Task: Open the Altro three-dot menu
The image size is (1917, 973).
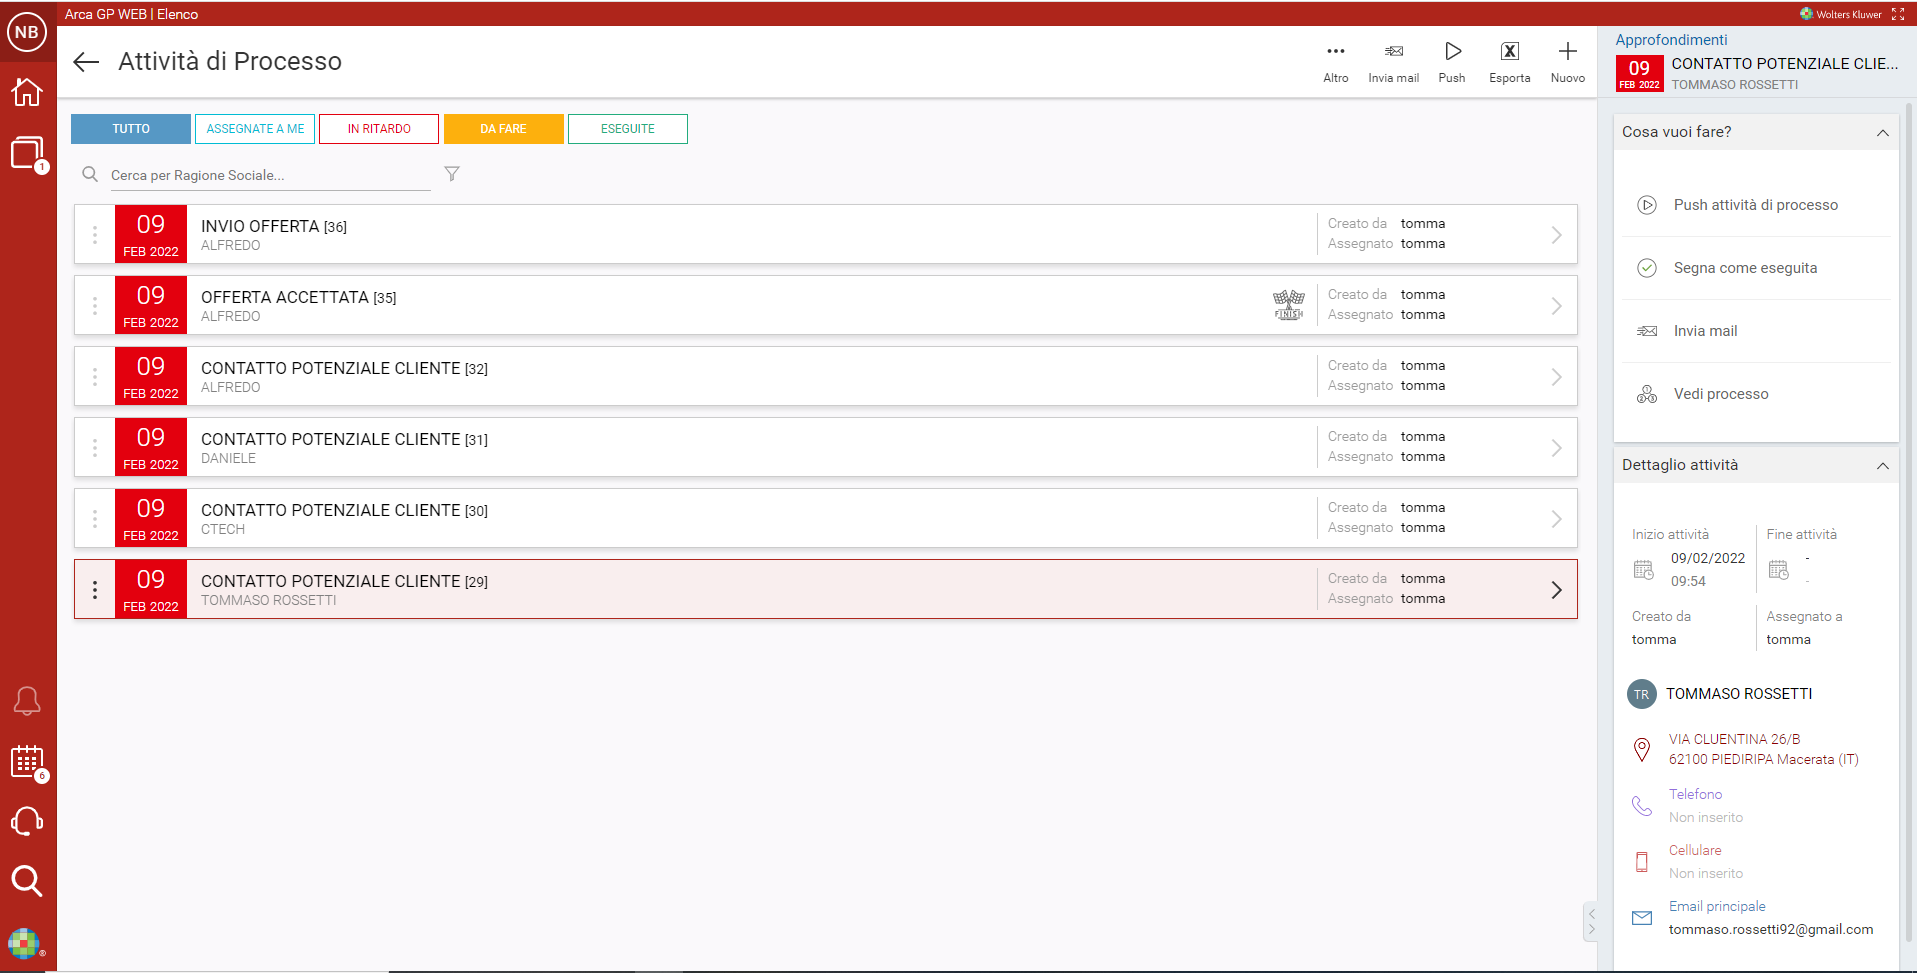Action: click(x=1336, y=62)
